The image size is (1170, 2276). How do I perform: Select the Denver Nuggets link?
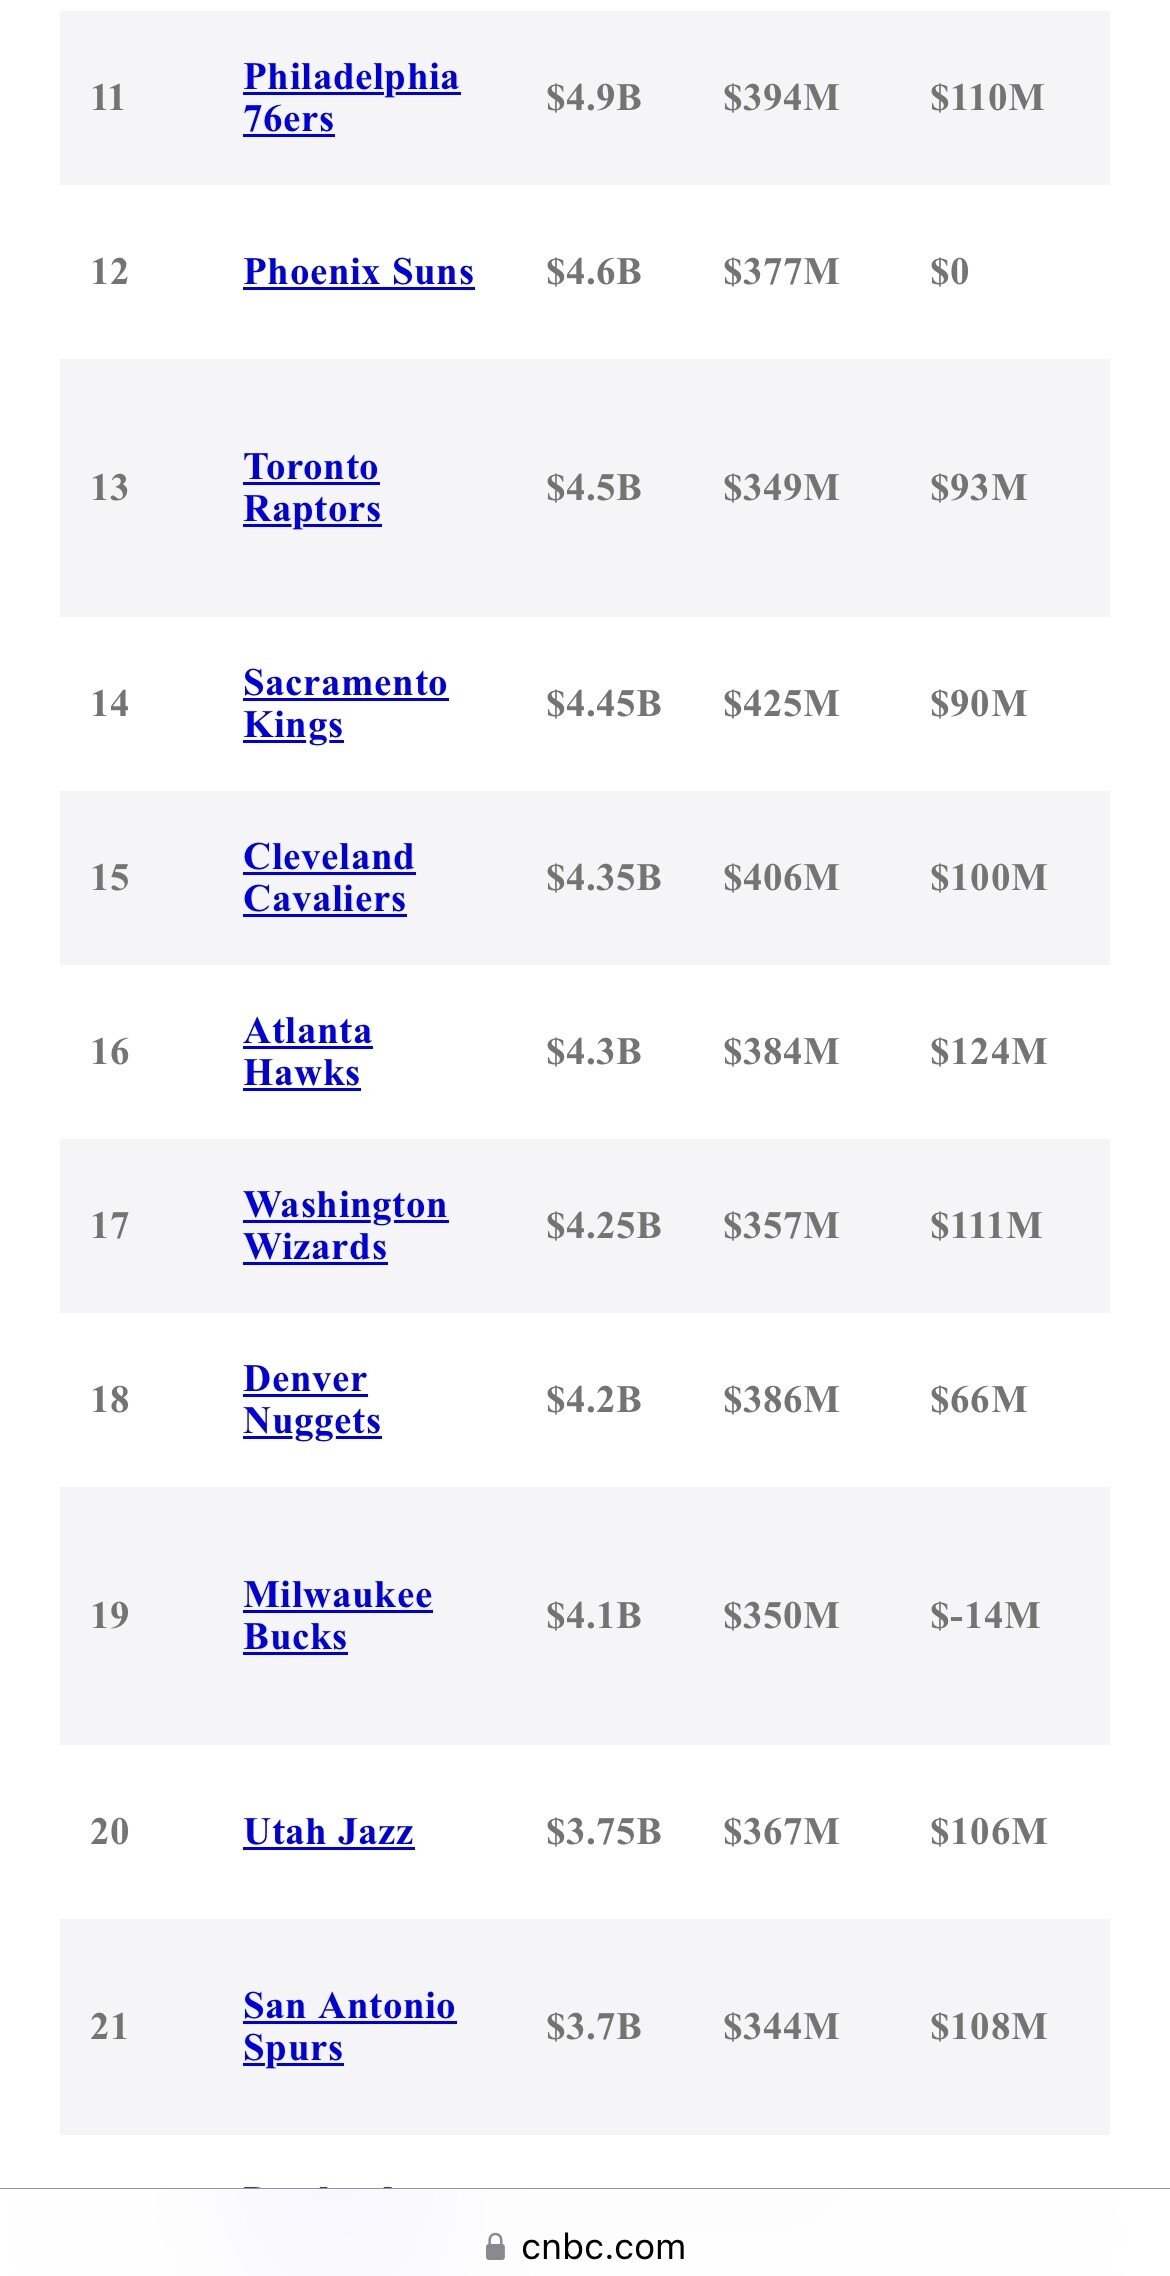point(311,1399)
